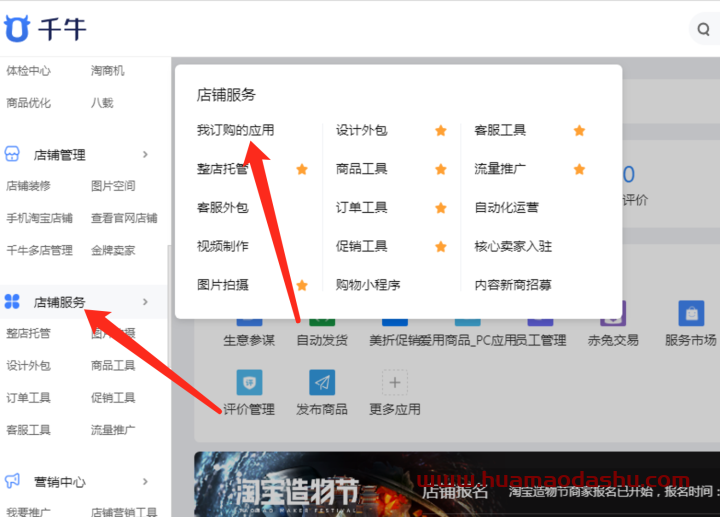This screenshot has height=517, width=720.
Task: Open the 店铺服务 sidebar section header
Action: click(84, 302)
